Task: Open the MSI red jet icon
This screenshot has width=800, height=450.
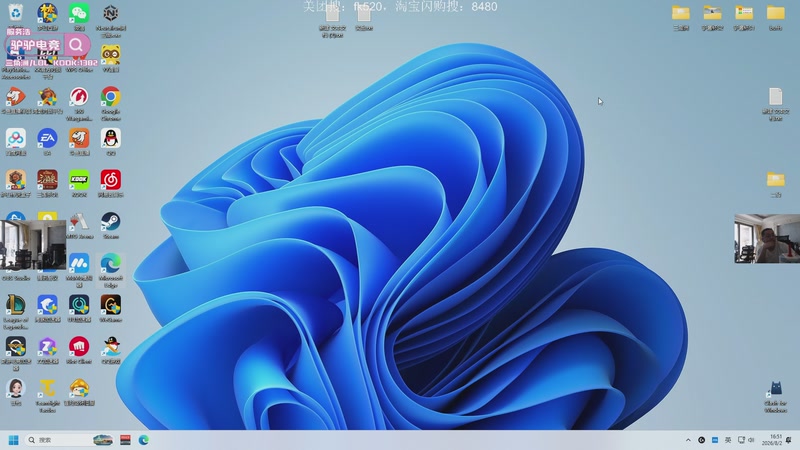Action: (79, 221)
